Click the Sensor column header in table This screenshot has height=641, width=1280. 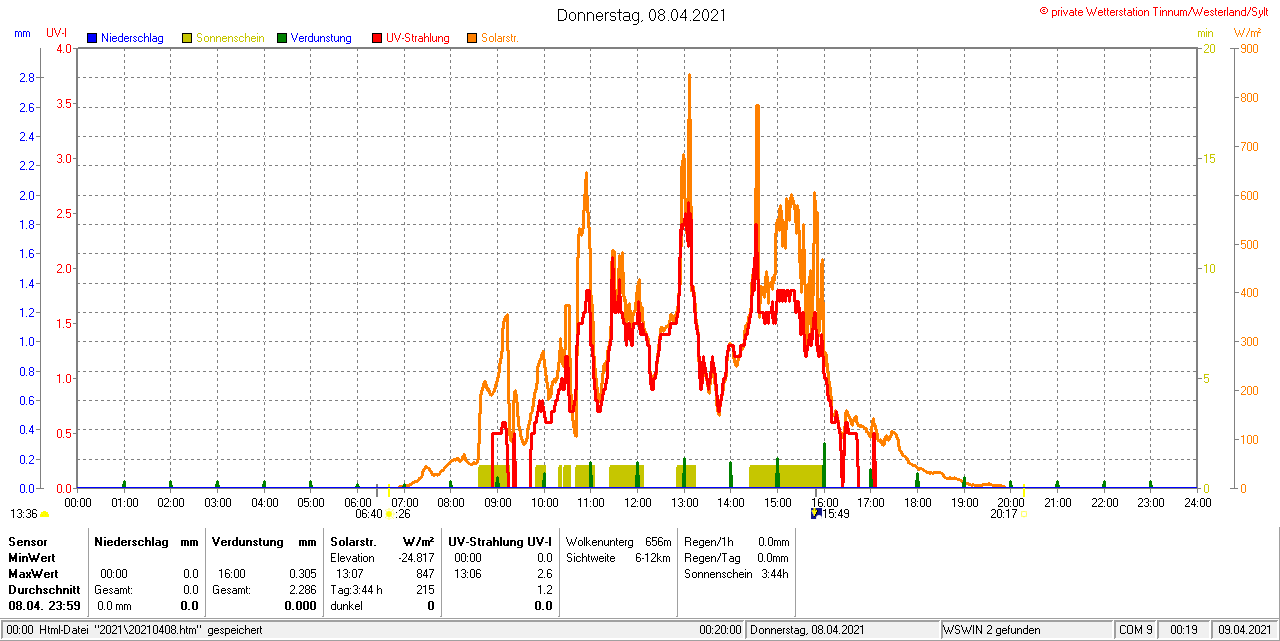[x=27, y=541]
